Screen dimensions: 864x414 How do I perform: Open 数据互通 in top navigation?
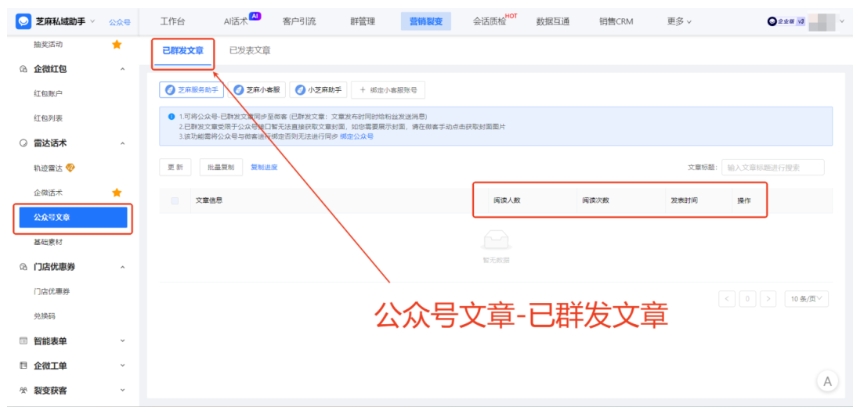tap(553, 22)
